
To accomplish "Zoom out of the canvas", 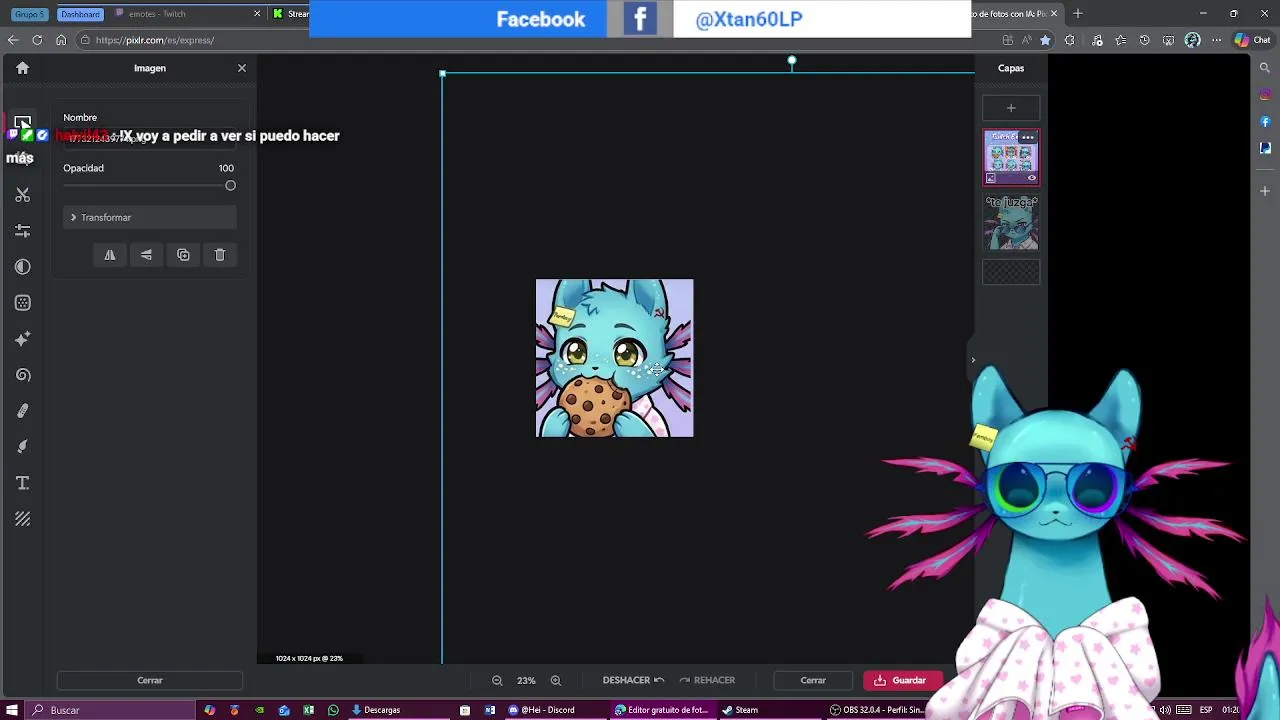I will [497, 680].
